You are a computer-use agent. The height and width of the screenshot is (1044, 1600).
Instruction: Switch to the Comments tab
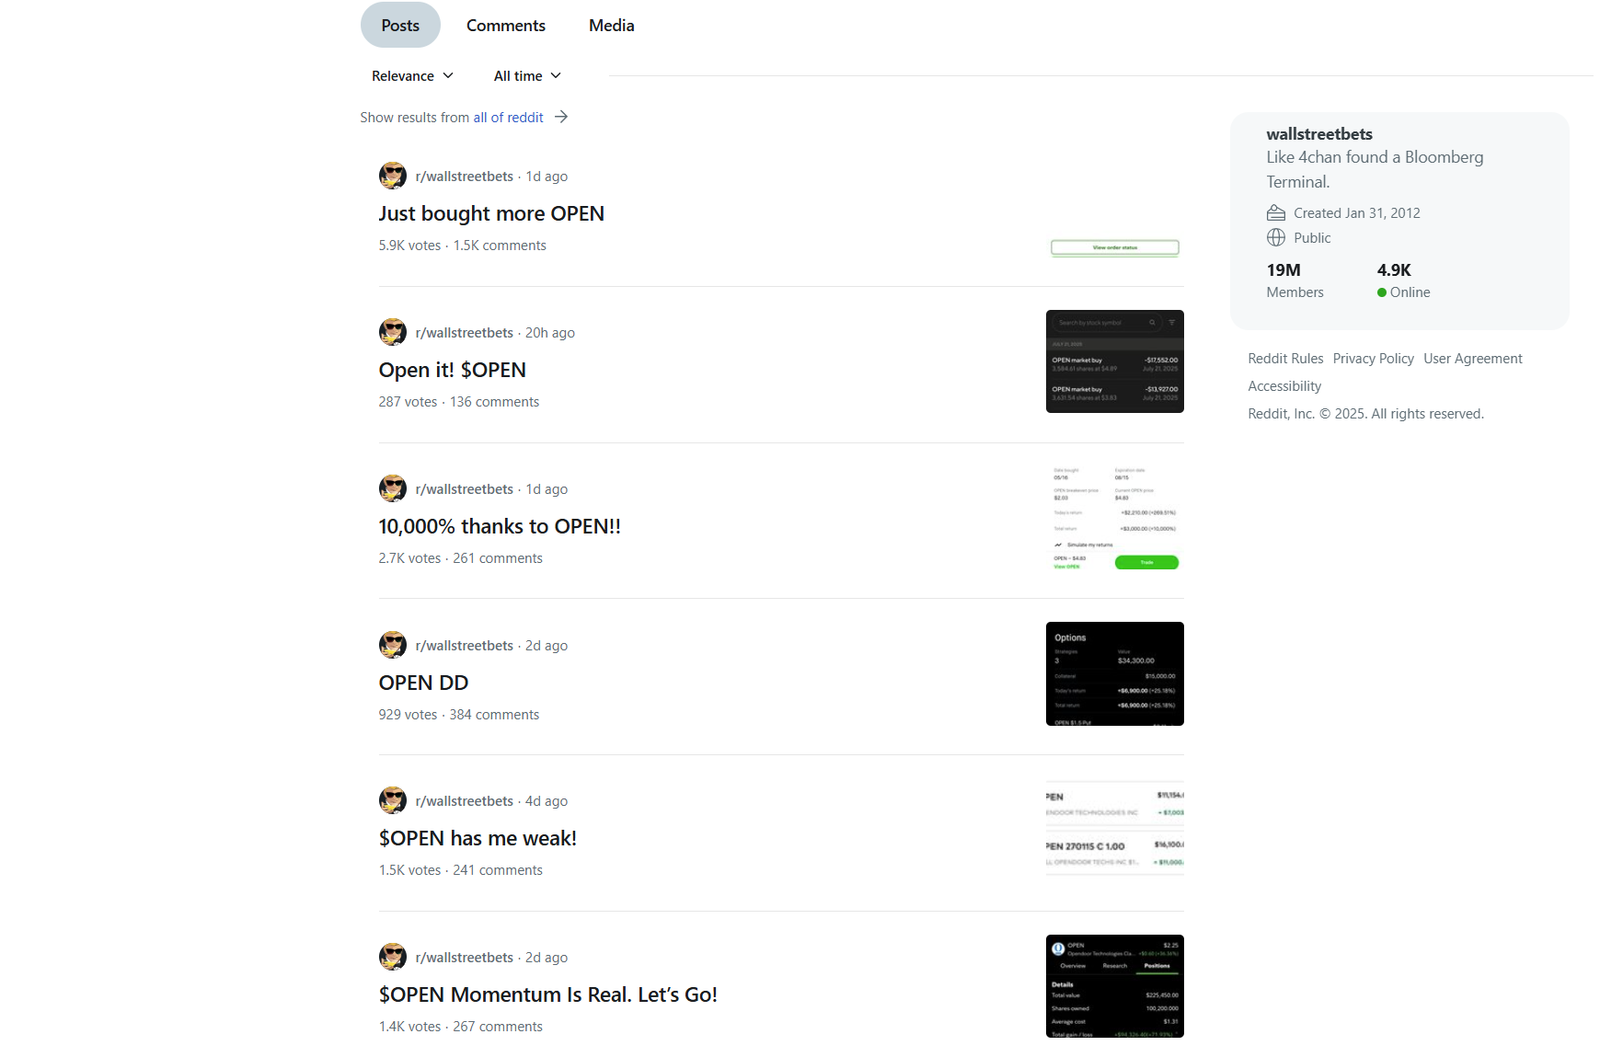[x=506, y=25]
